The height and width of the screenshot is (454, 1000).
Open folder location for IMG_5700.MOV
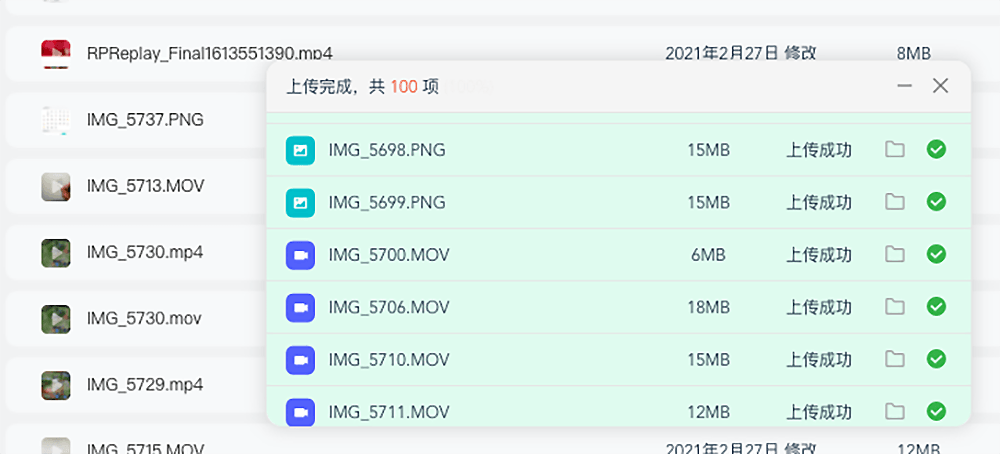(x=895, y=254)
